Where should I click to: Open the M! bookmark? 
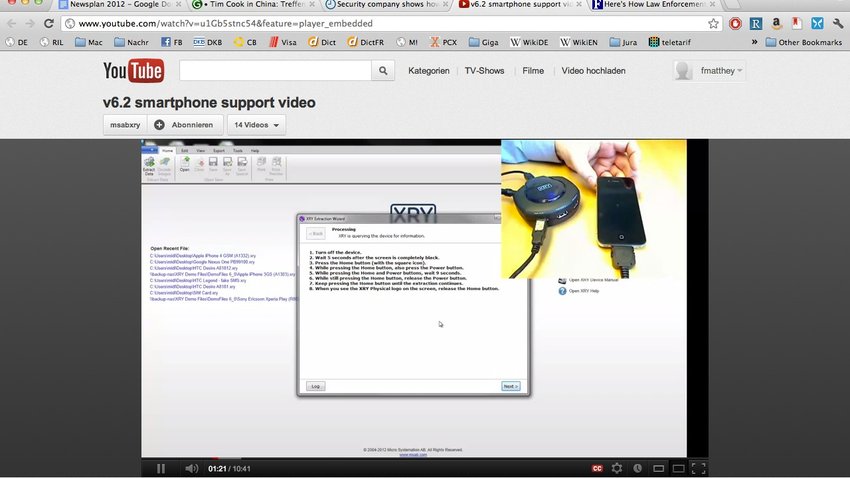pyautogui.click(x=407, y=42)
